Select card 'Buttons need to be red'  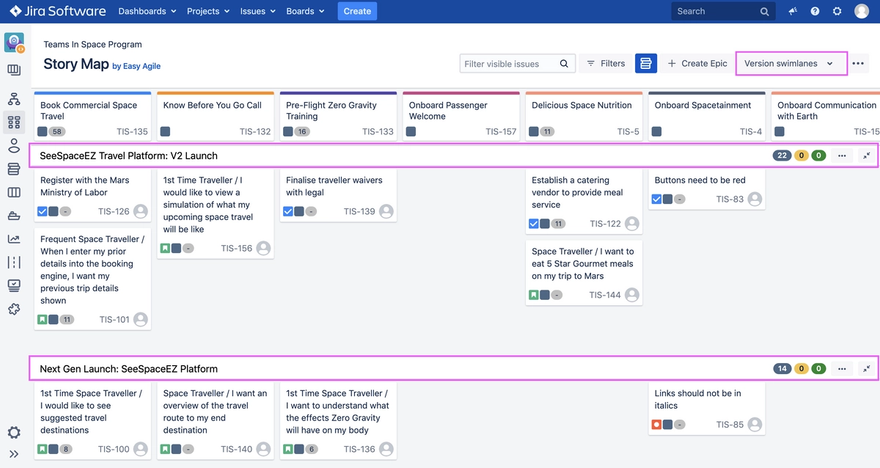(x=707, y=190)
